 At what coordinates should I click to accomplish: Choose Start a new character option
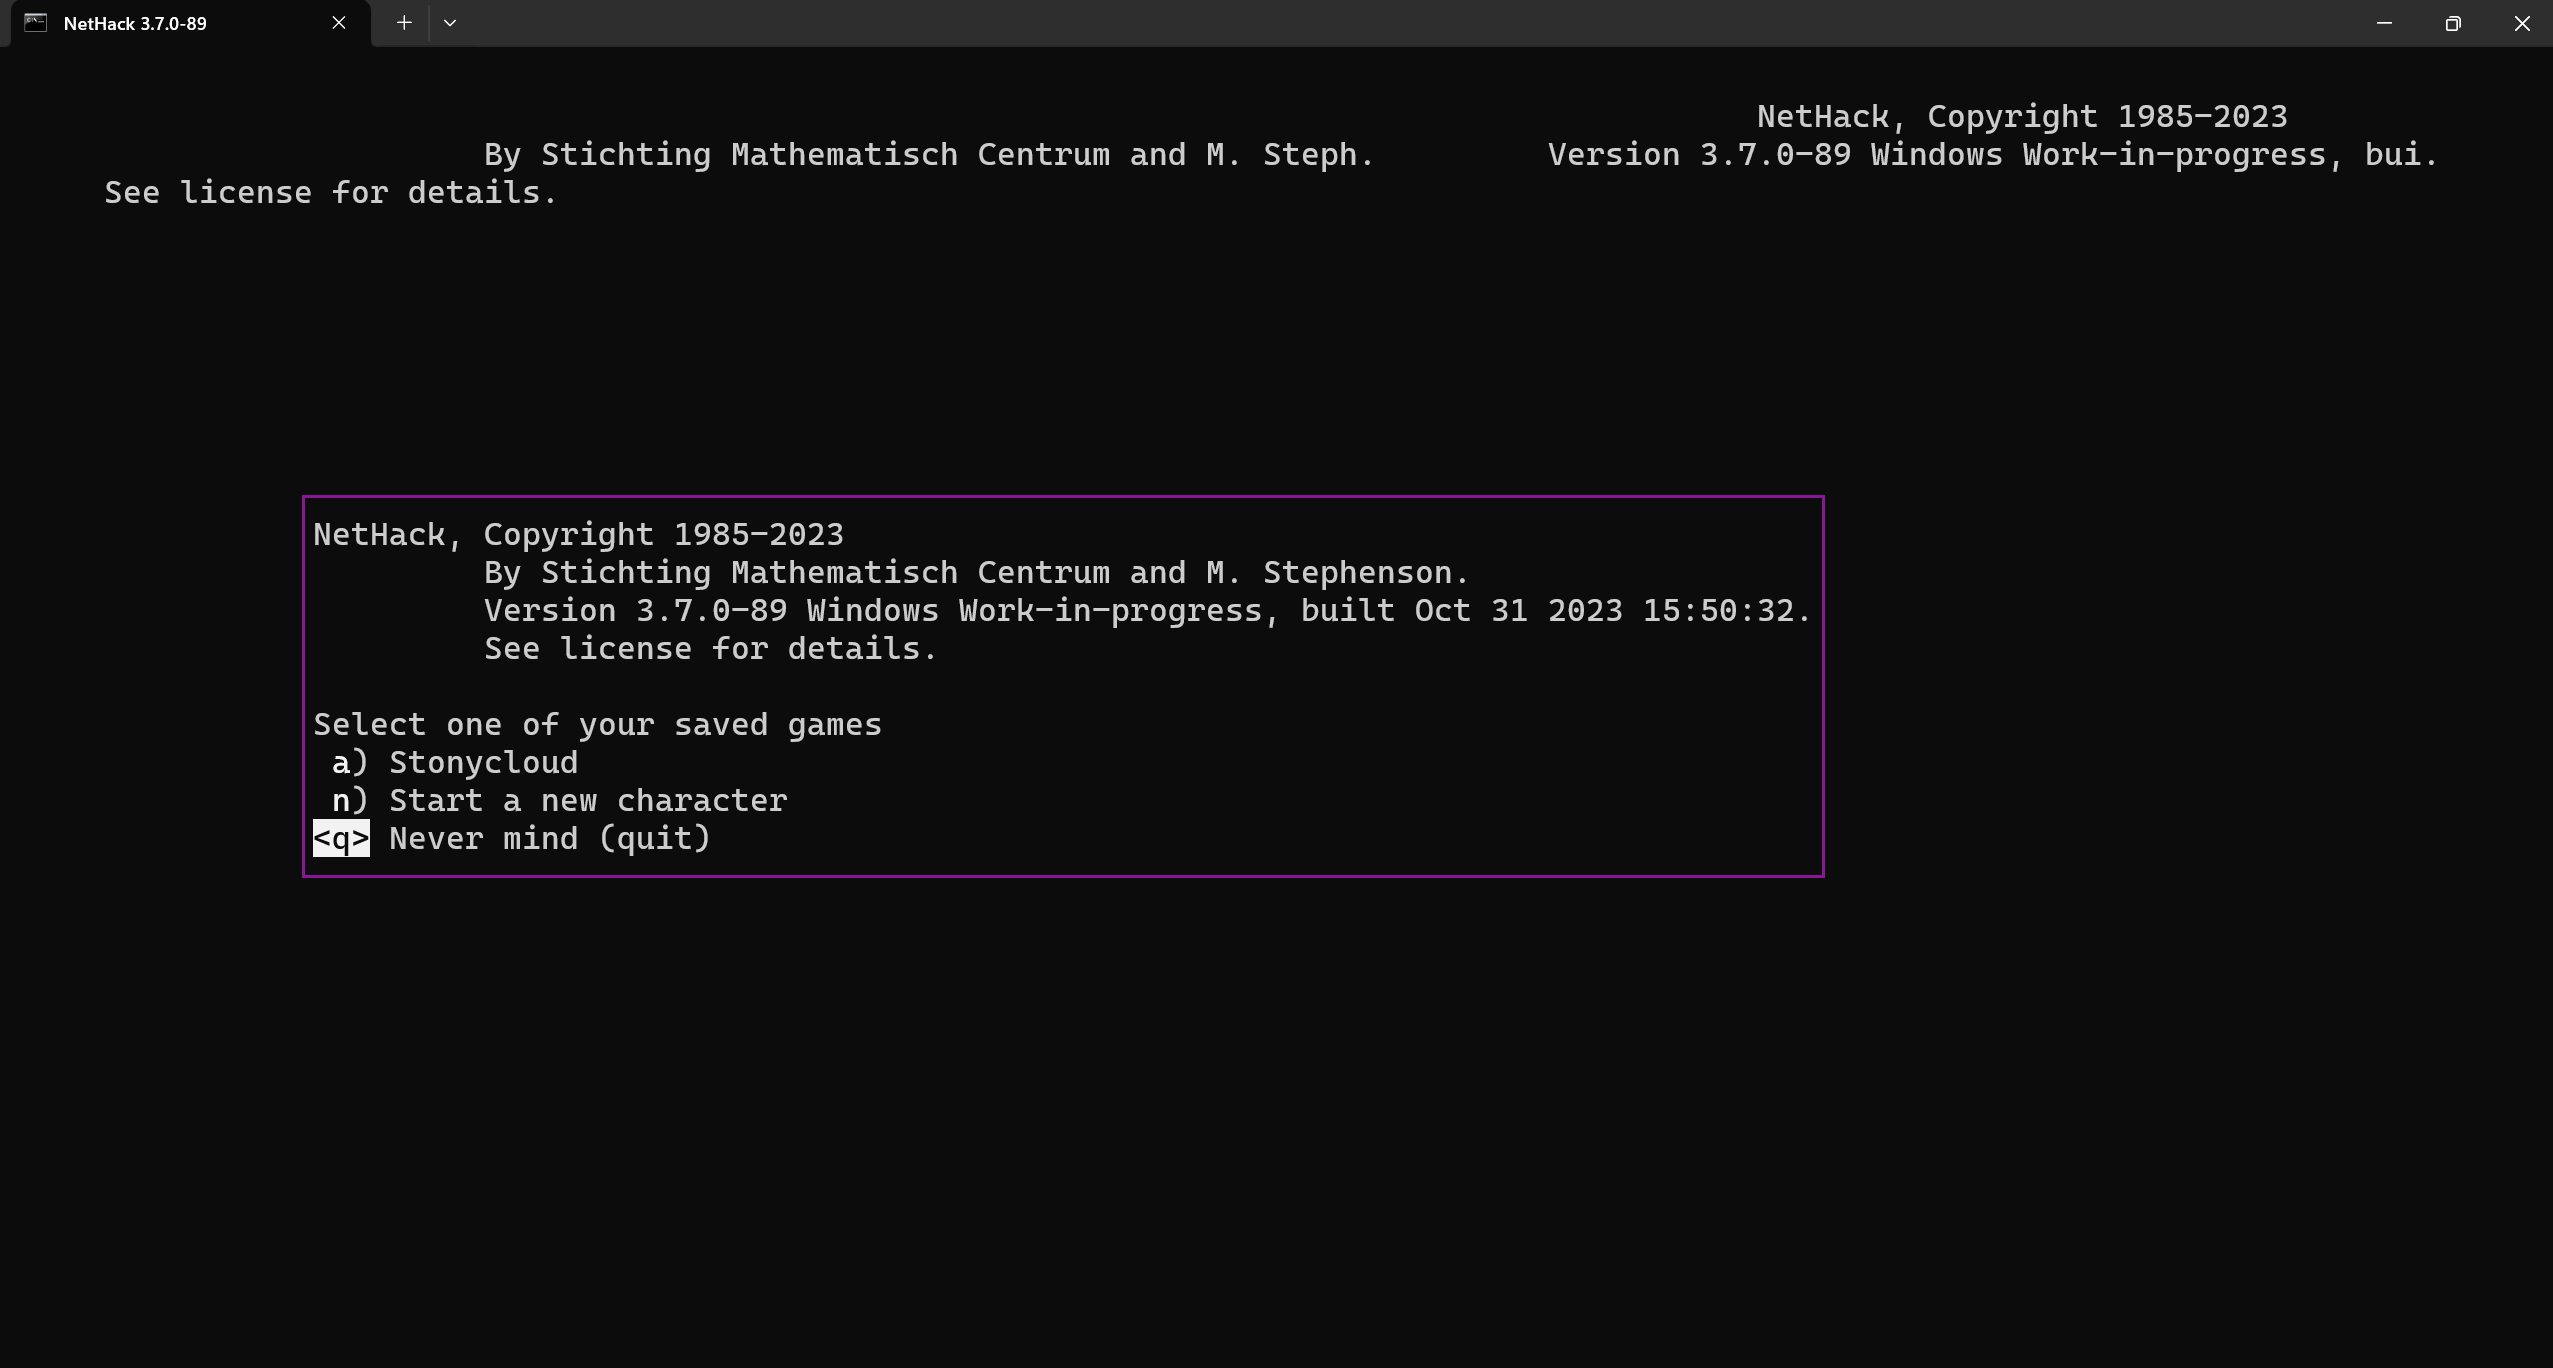(x=560, y=801)
